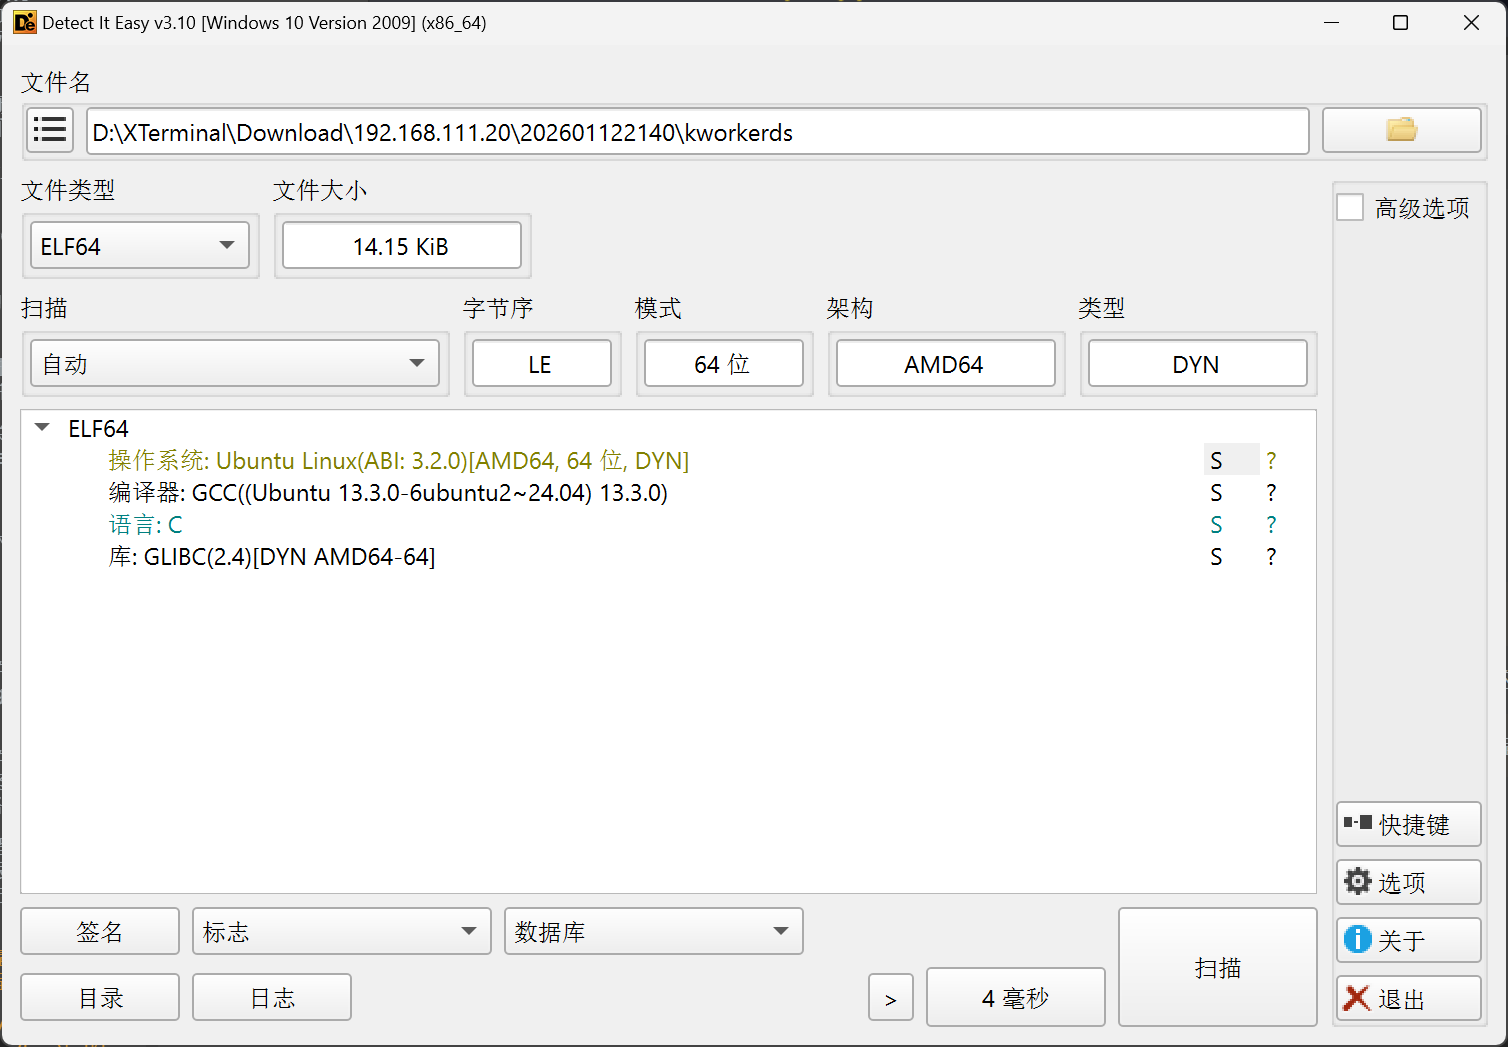The height and width of the screenshot is (1047, 1508).
Task: Click the 快捷键 shortcuts icon button
Action: coord(1408,825)
